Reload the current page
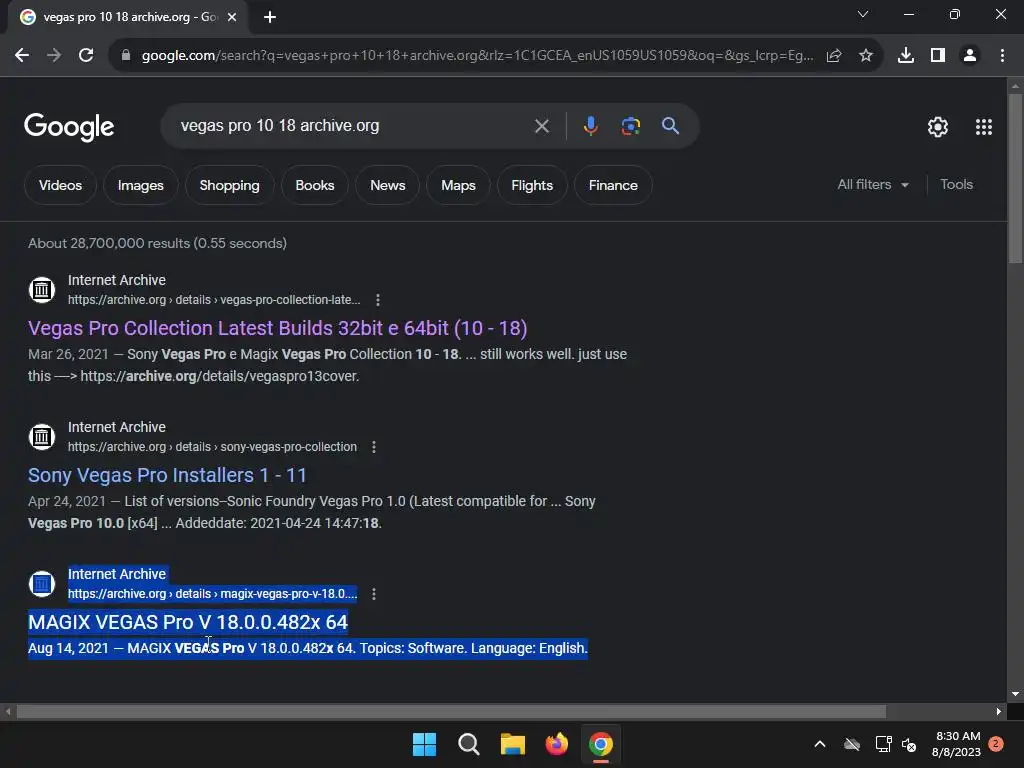This screenshot has width=1024, height=768. [x=86, y=56]
